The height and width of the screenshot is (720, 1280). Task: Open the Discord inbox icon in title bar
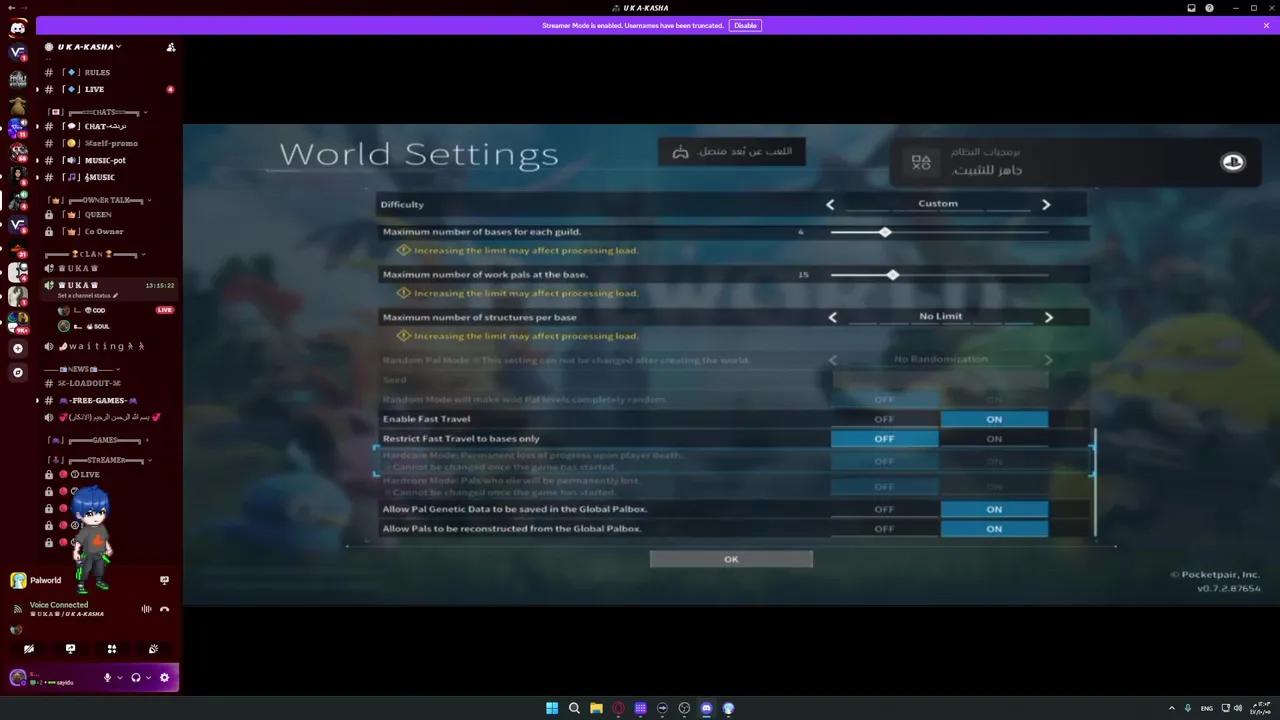[1191, 8]
